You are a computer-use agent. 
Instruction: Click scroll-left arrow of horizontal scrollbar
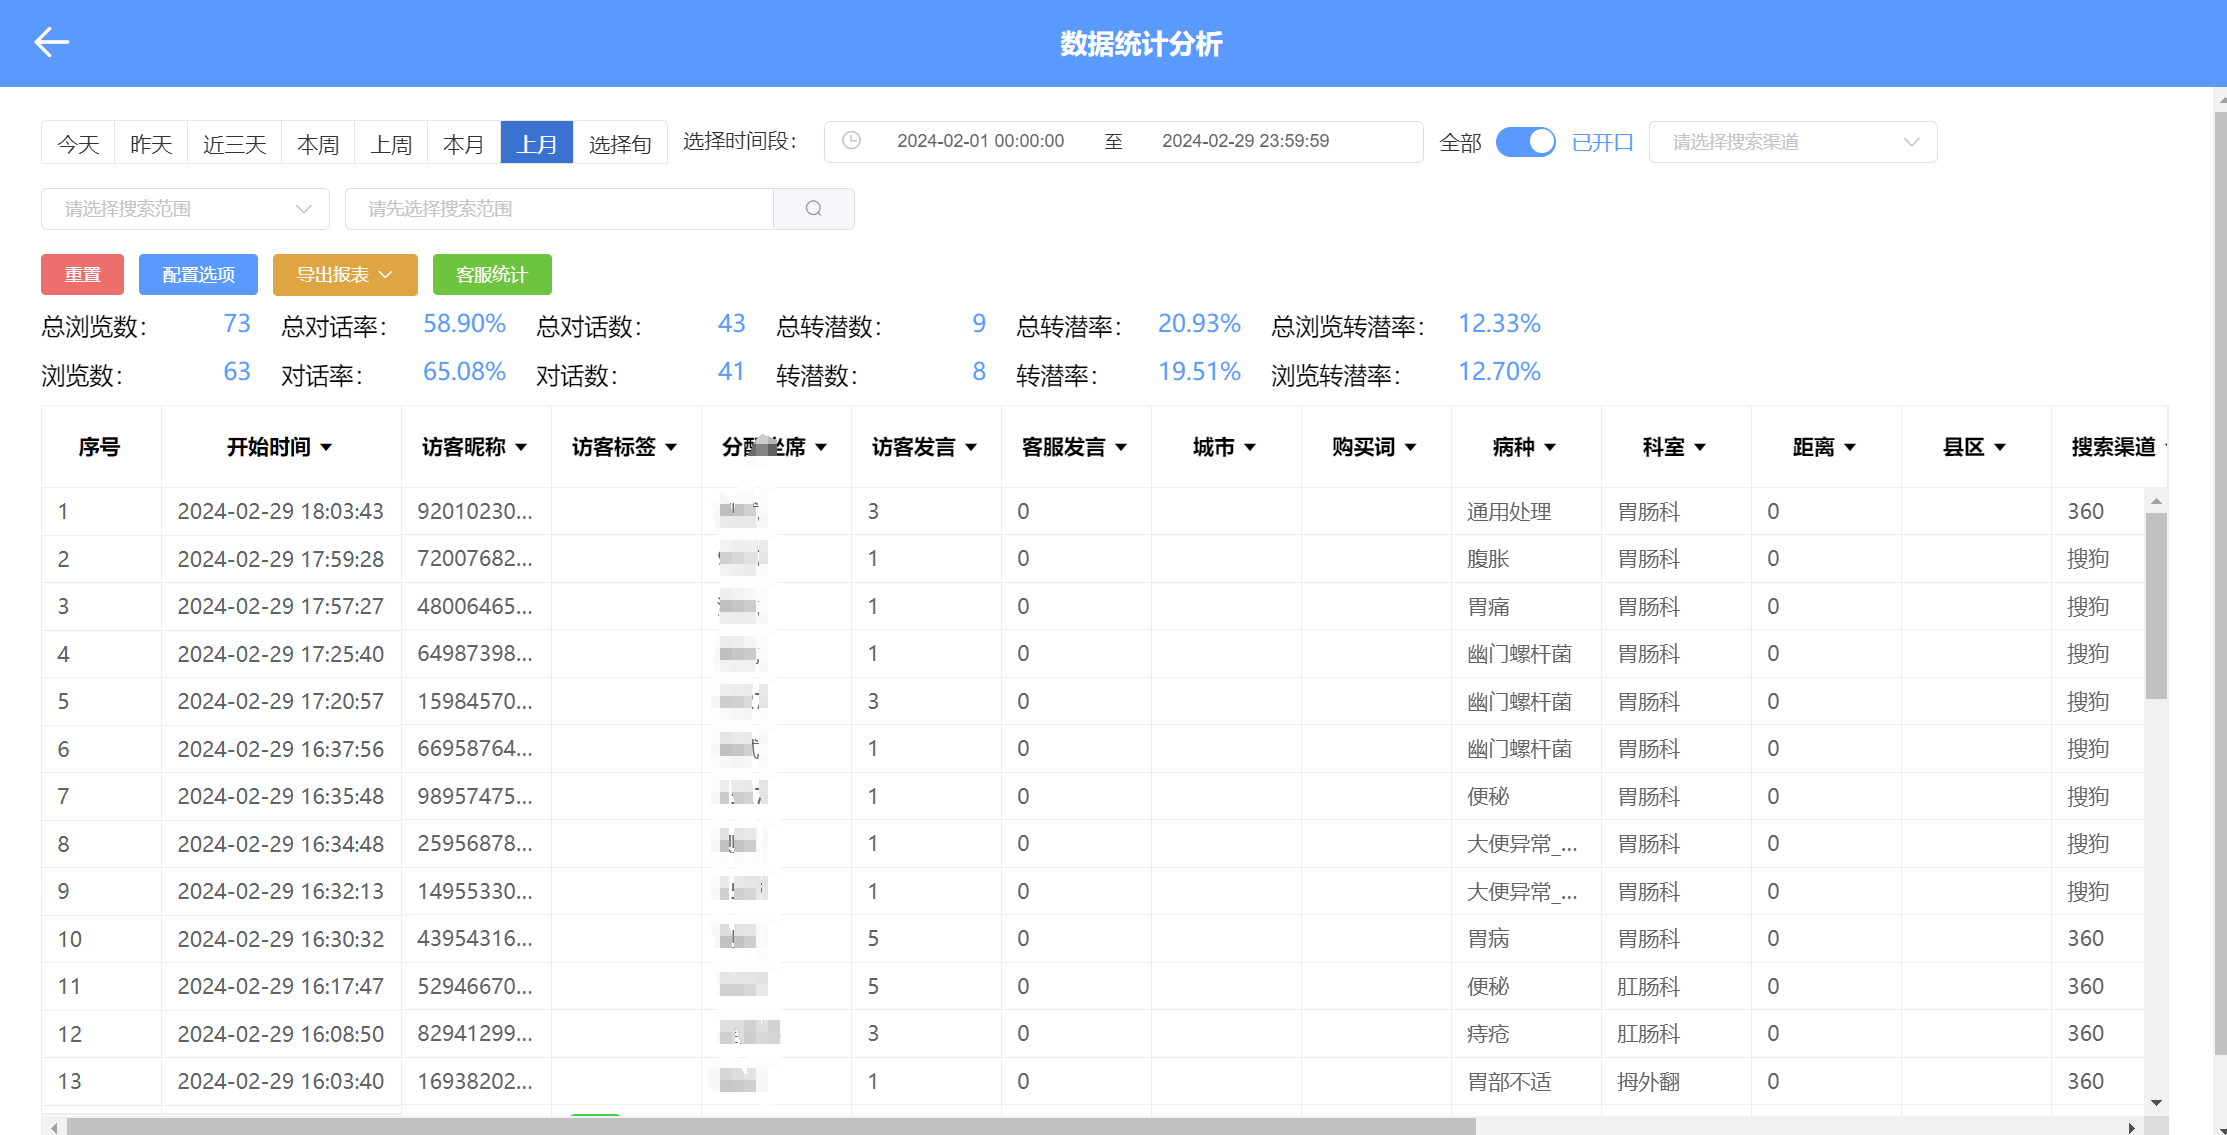54,1128
